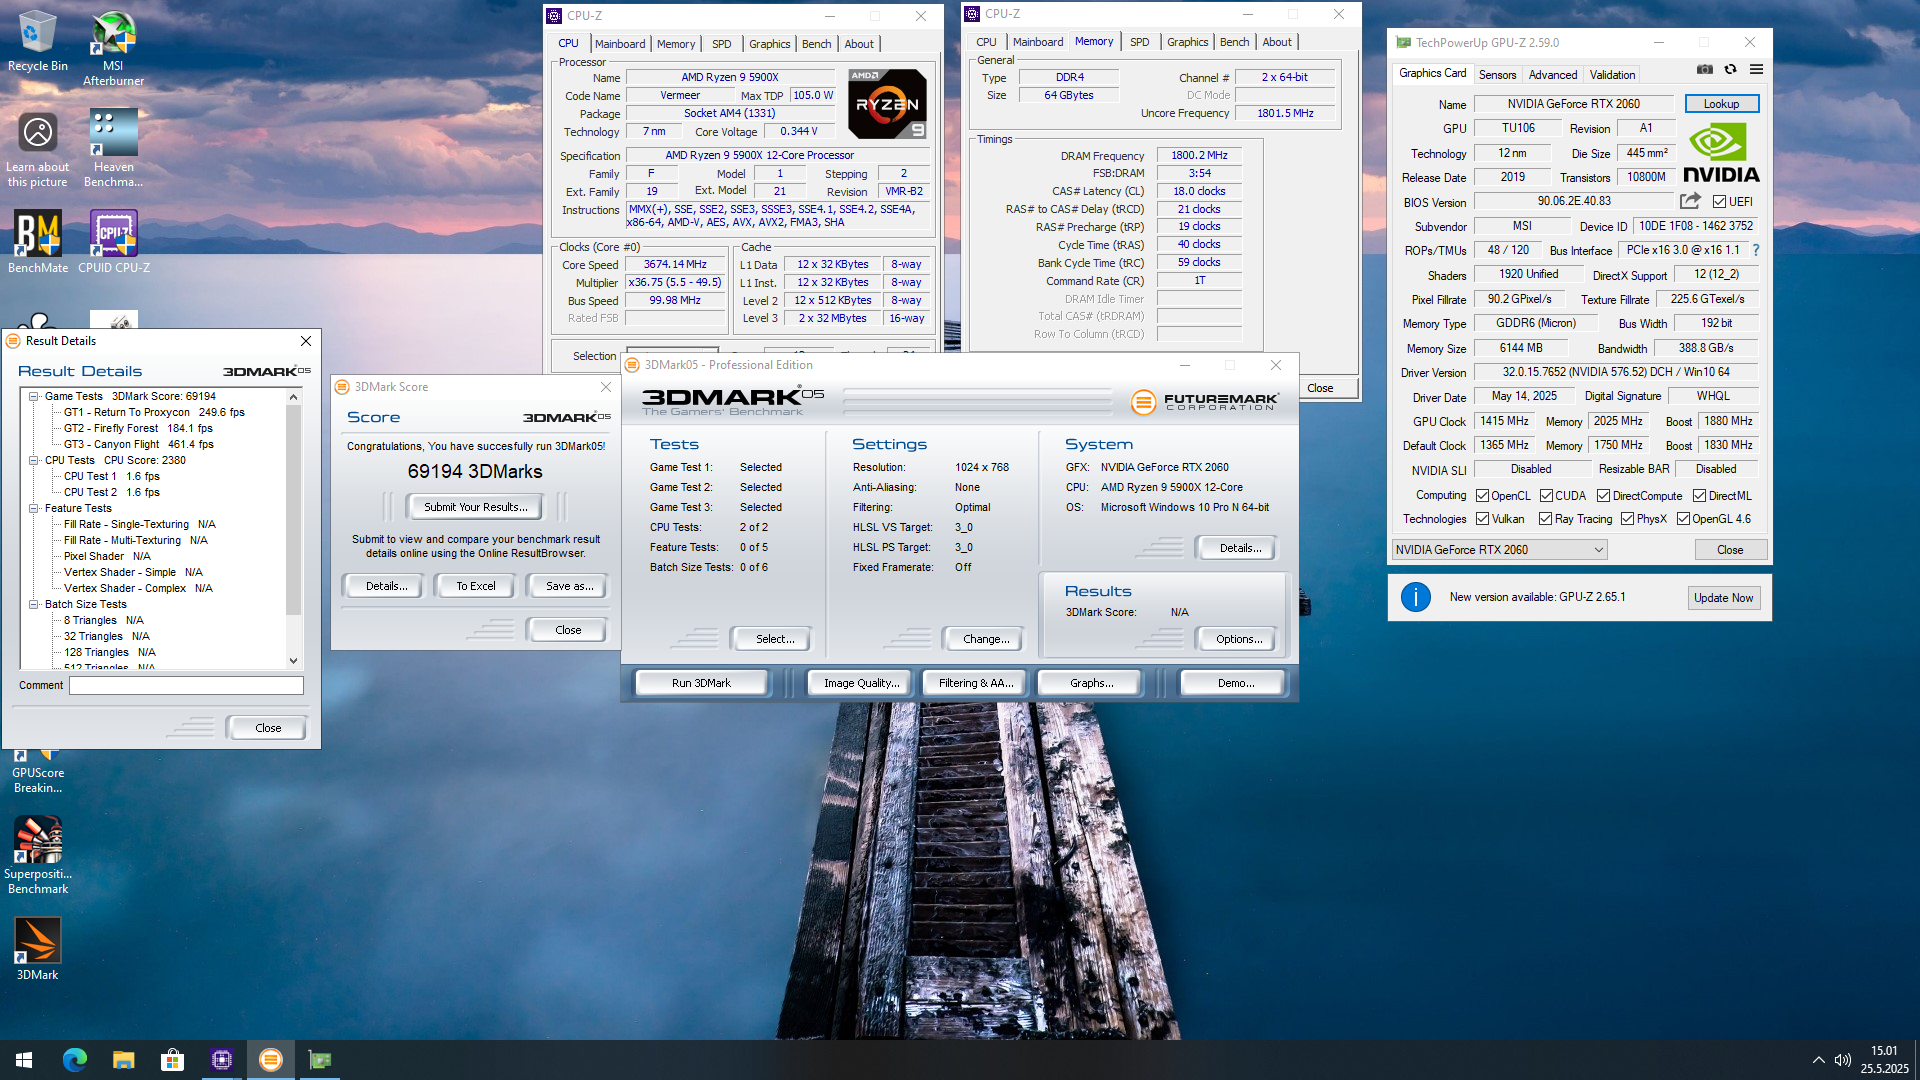Toggle the DirectML checkbox
Viewport: 1920px width, 1080px height.
(1699, 496)
